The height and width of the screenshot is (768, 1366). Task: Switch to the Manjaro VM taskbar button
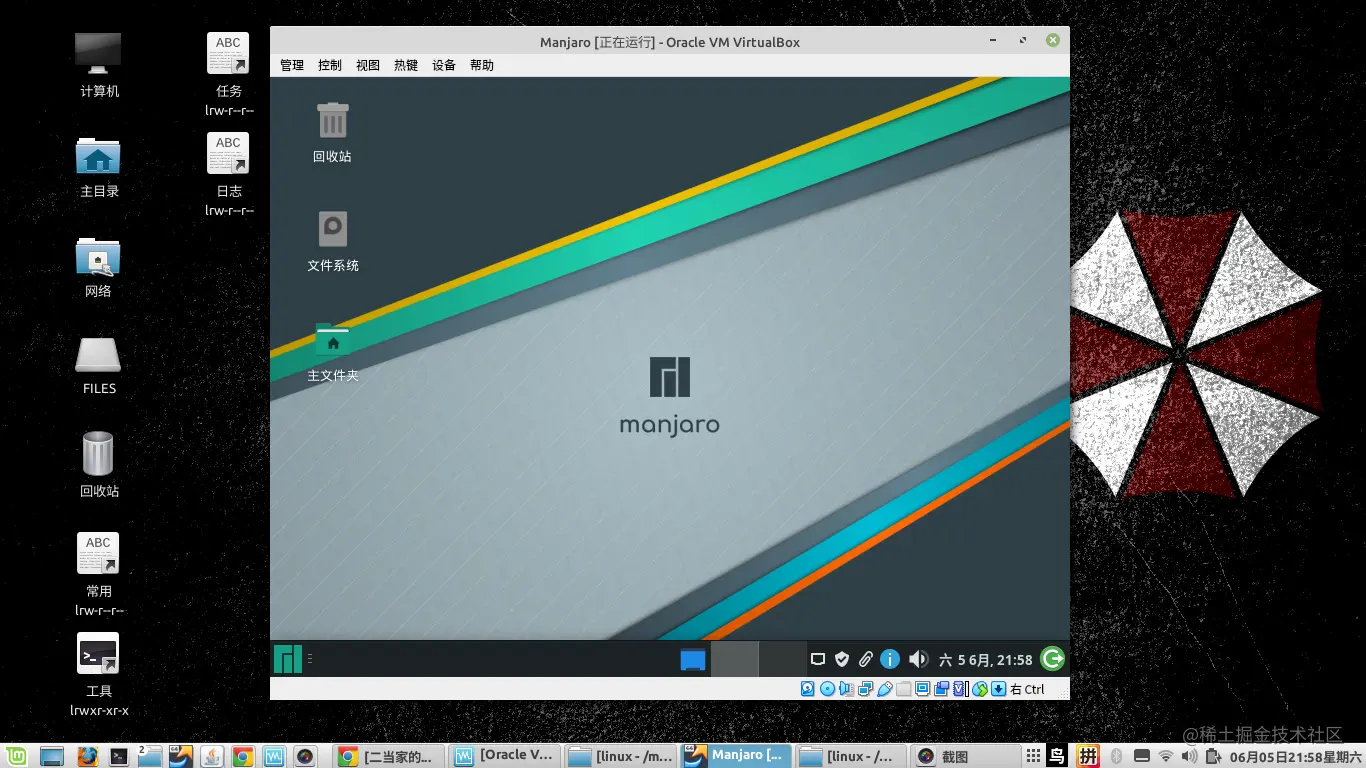click(x=736, y=757)
